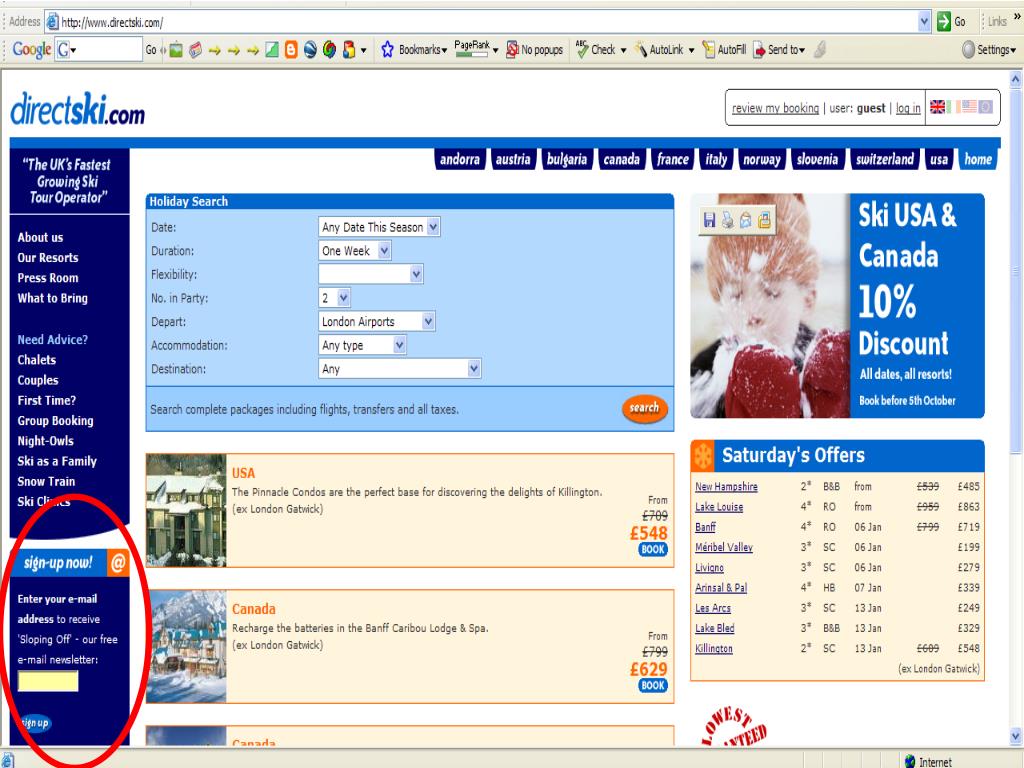The height and width of the screenshot is (768, 1024).
Task: Click the newsletter e-mail input field
Action: pyautogui.click(x=48, y=681)
